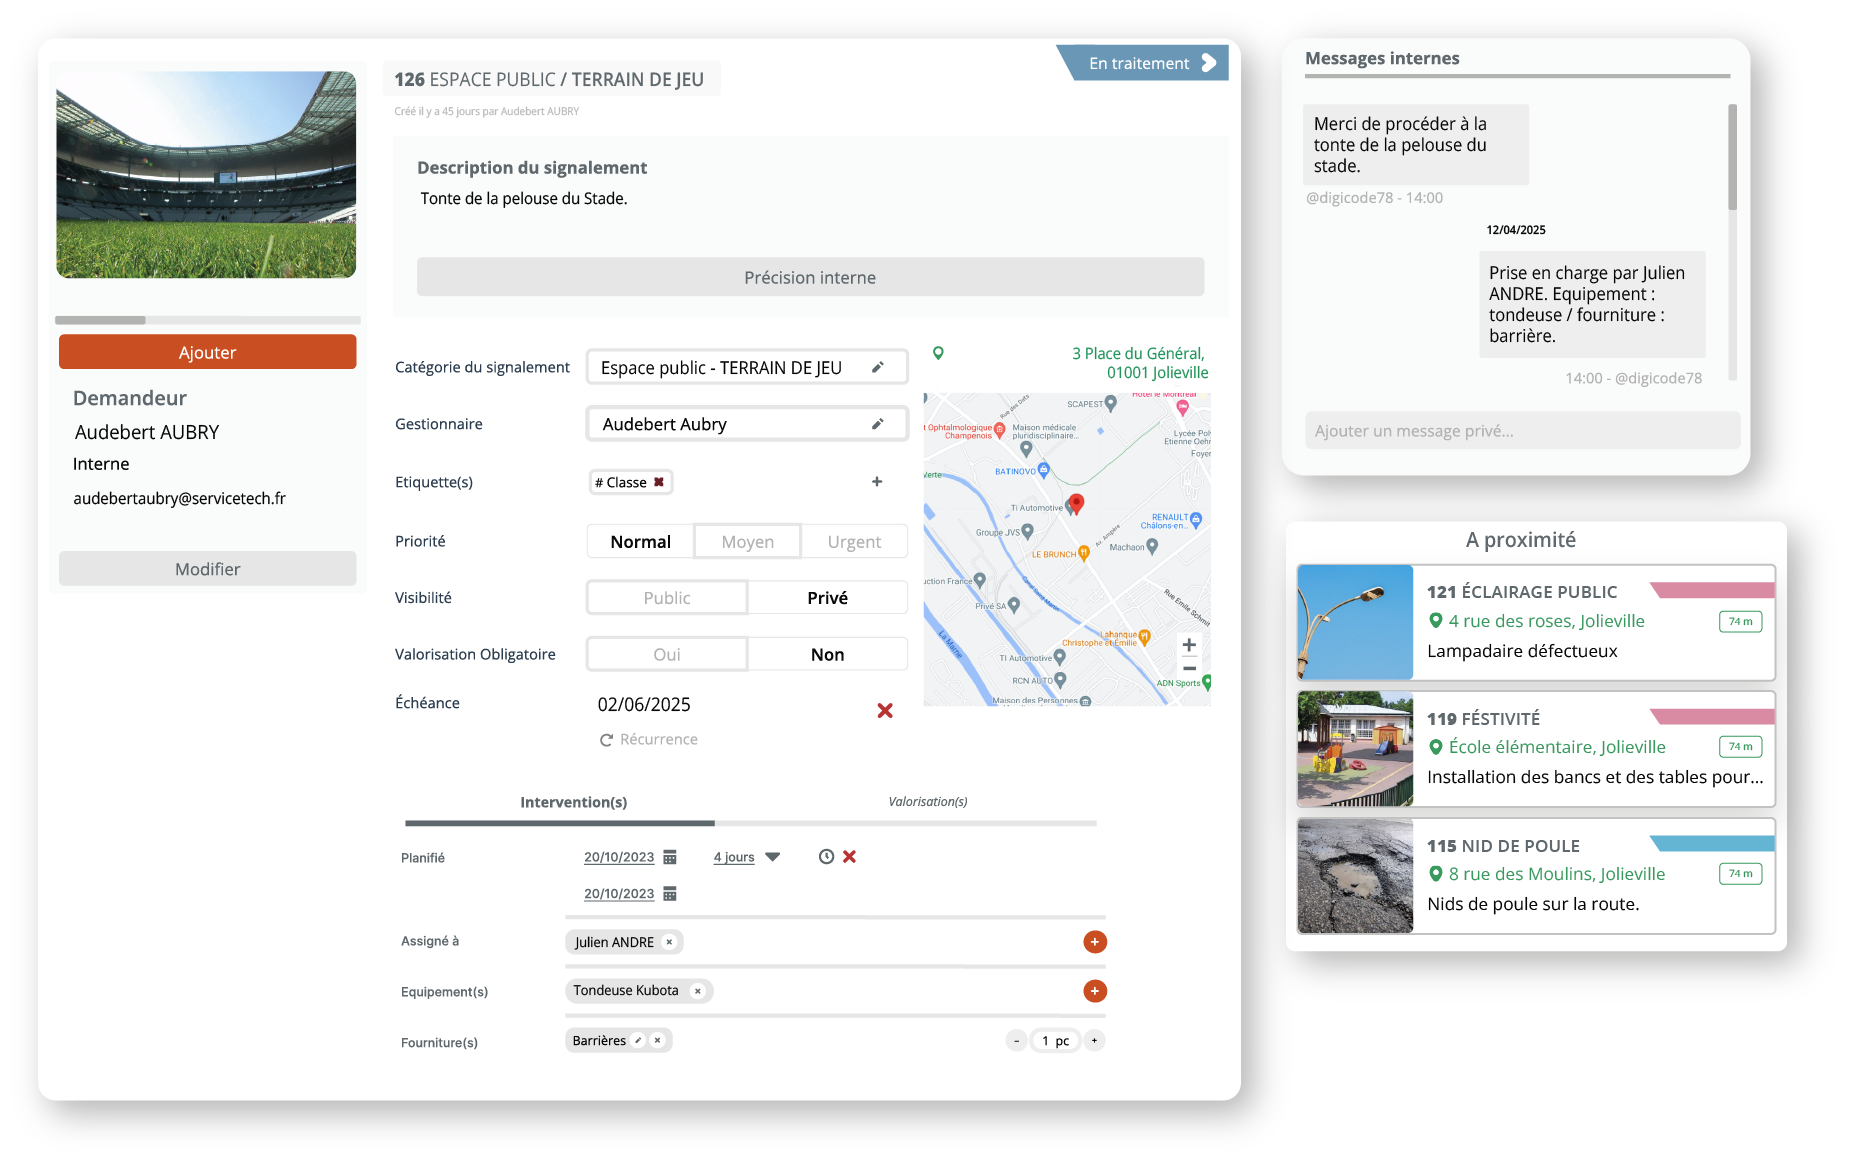This screenshot has height=1163, width=1851.
Task: Remove the Classe tag
Action: point(659,482)
